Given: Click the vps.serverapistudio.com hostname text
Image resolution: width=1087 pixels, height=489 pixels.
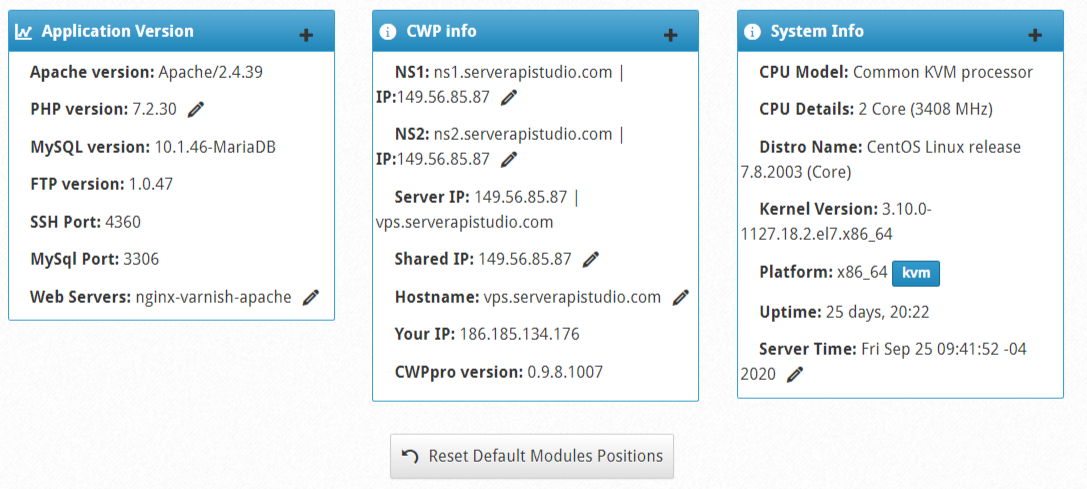Looking at the screenshot, I should pyautogui.click(x=572, y=298).
